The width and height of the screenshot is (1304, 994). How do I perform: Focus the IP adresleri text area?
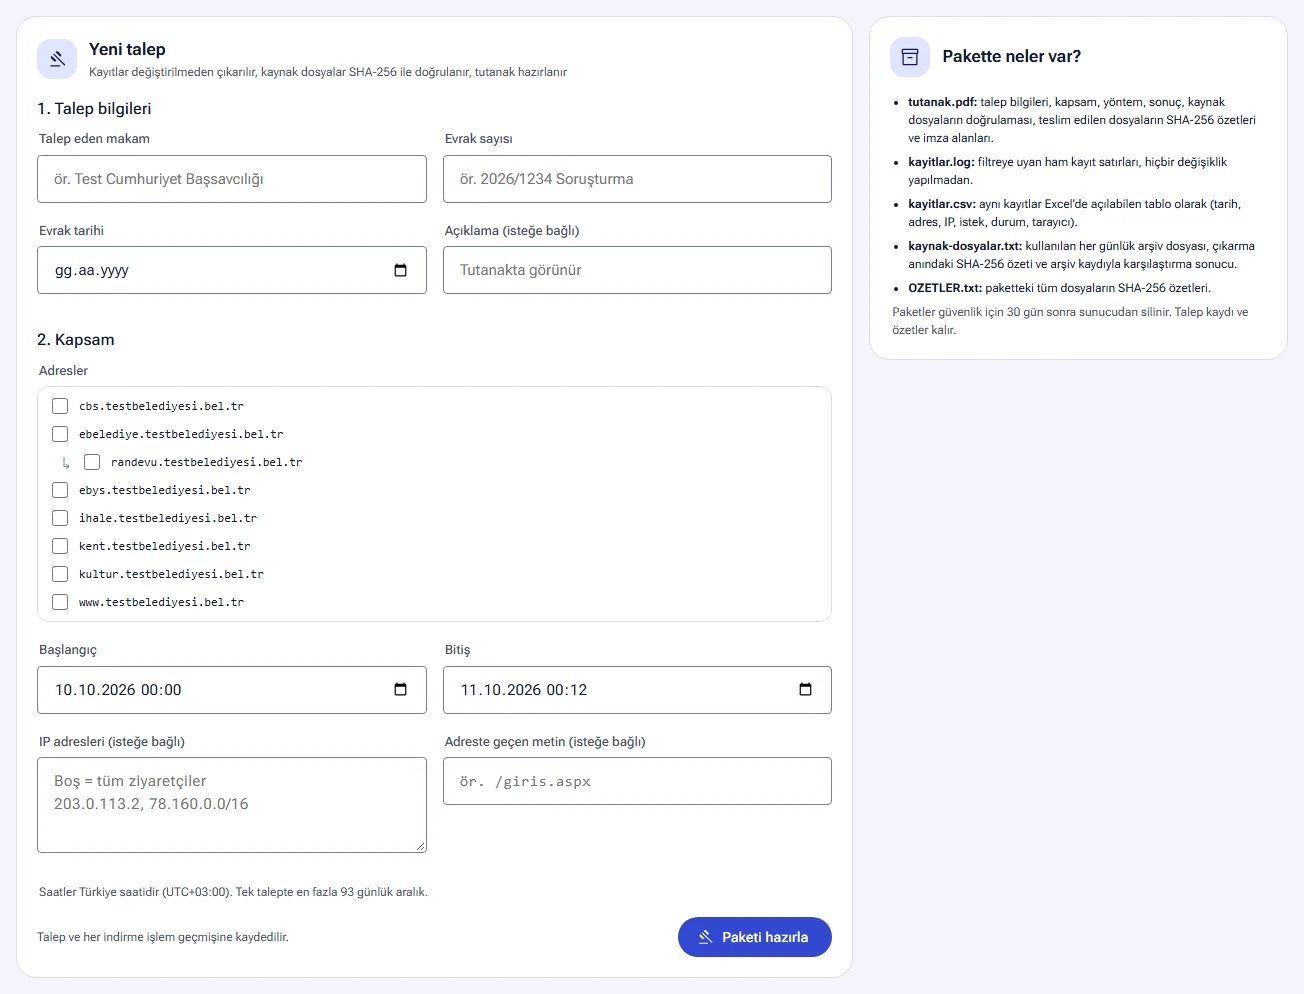pyautogui.click(x=232, y=805)
